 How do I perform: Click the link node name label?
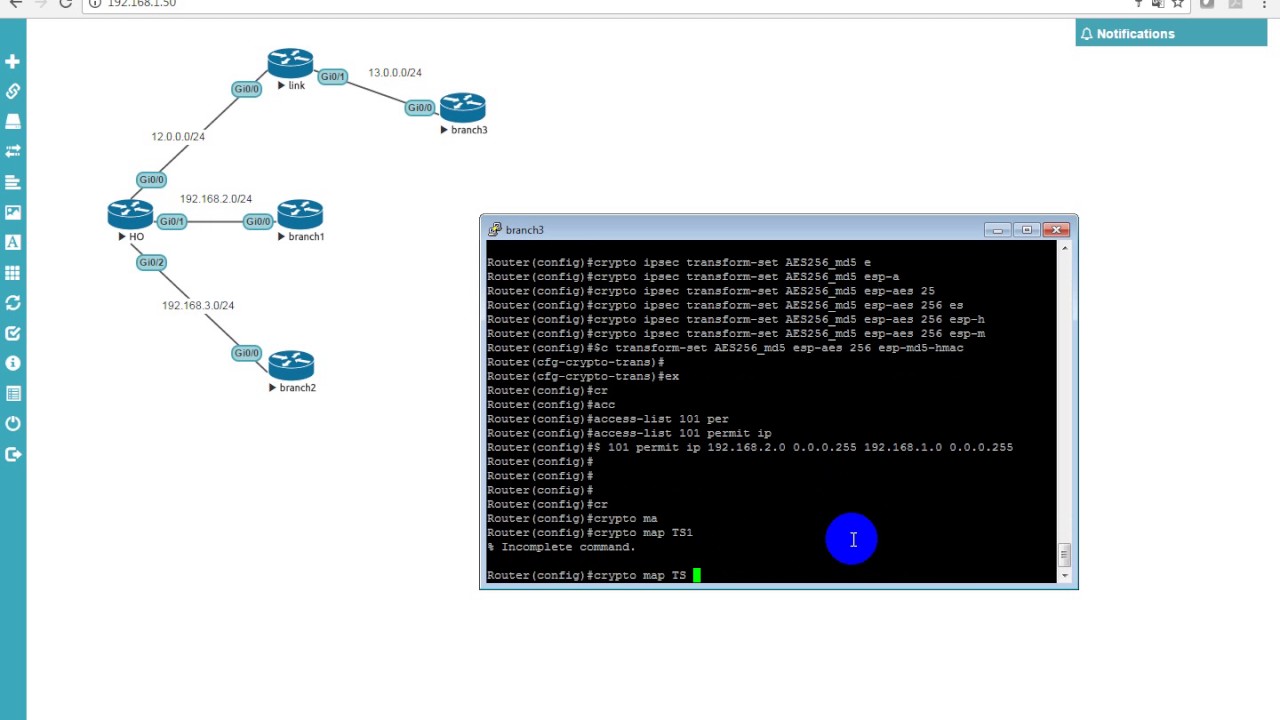[x=296, y=86]
